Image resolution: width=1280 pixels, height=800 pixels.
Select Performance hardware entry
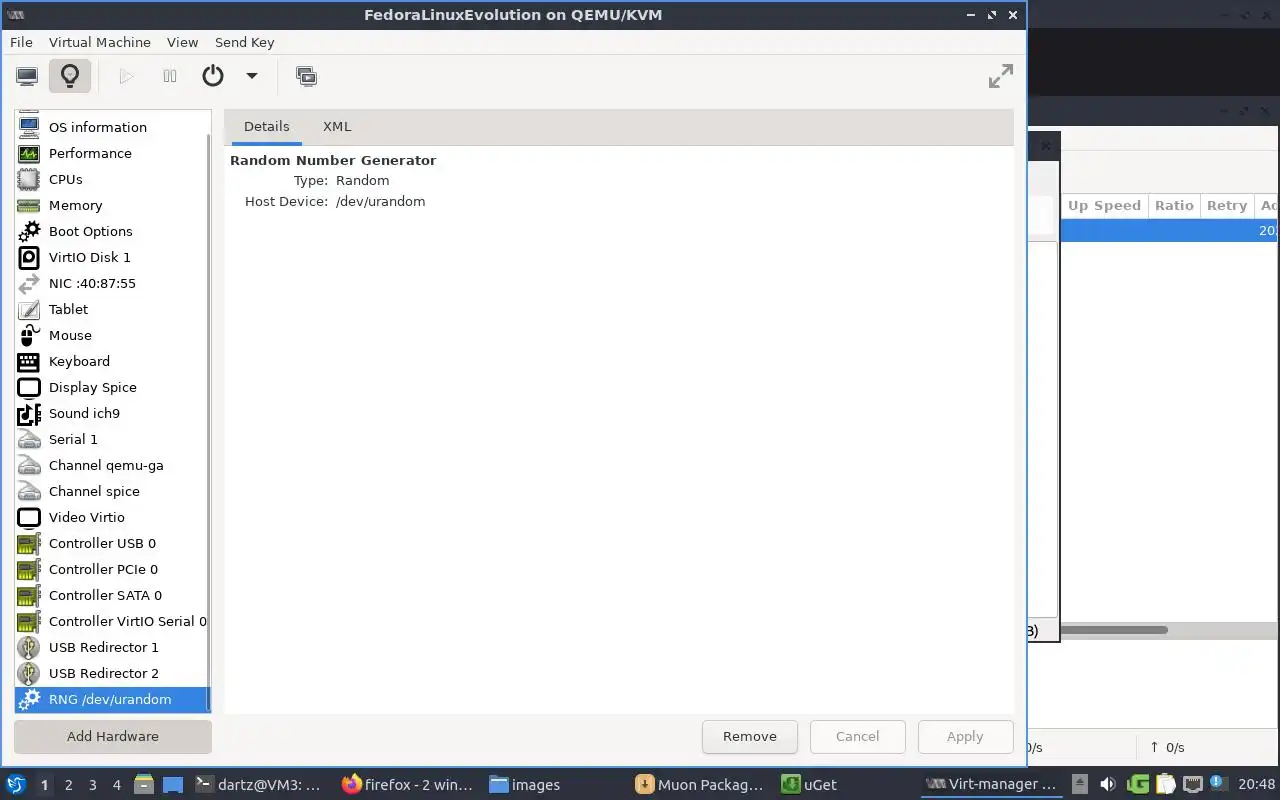click(x=112, y=153)
